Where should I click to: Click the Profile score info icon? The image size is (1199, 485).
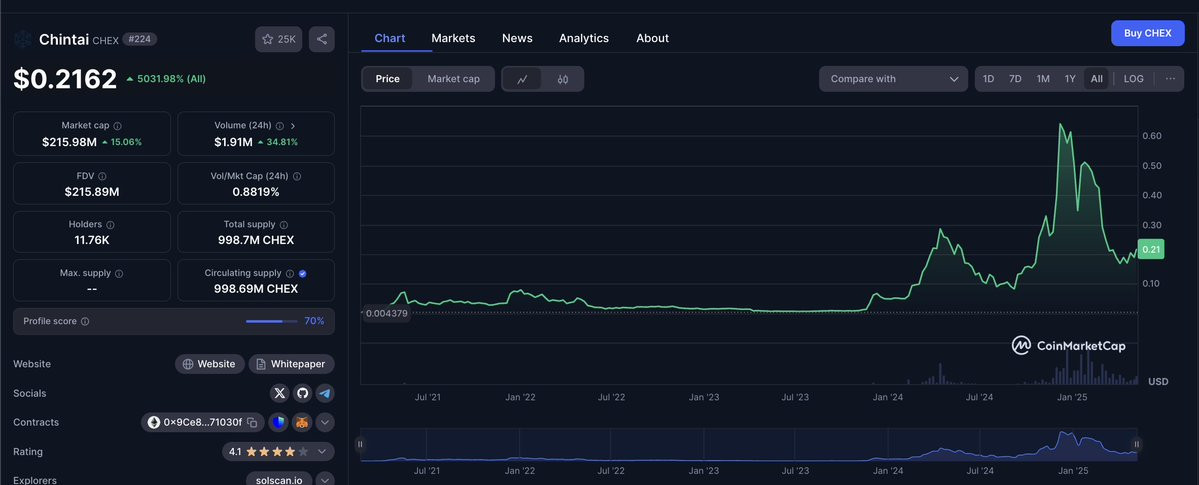tap(85, 321)
